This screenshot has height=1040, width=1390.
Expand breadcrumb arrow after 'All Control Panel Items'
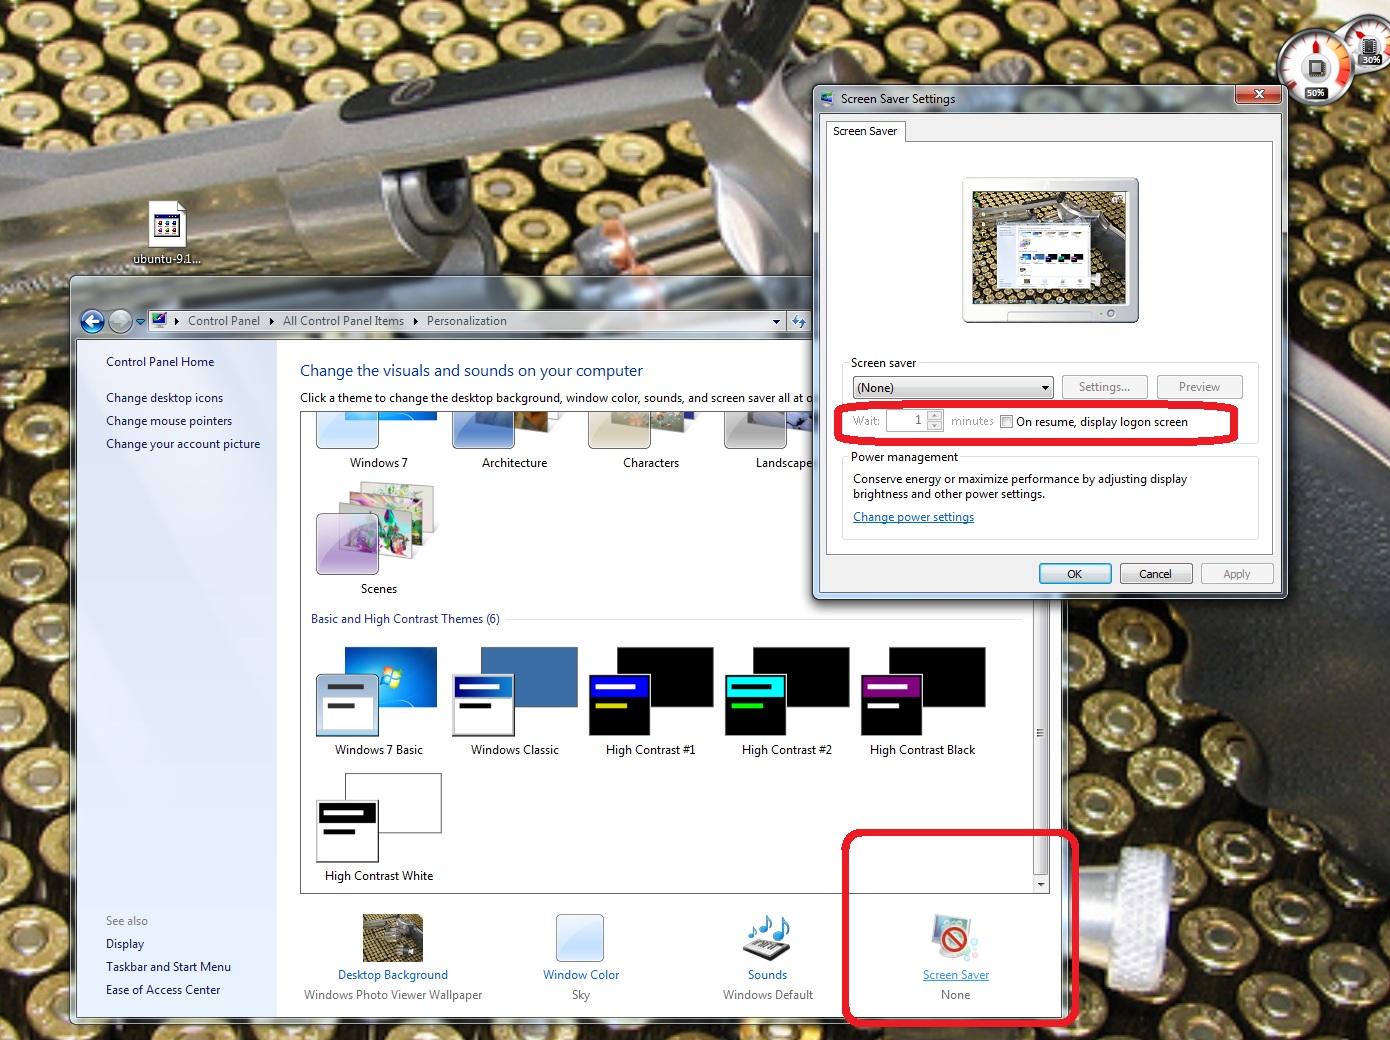(415, 321)
